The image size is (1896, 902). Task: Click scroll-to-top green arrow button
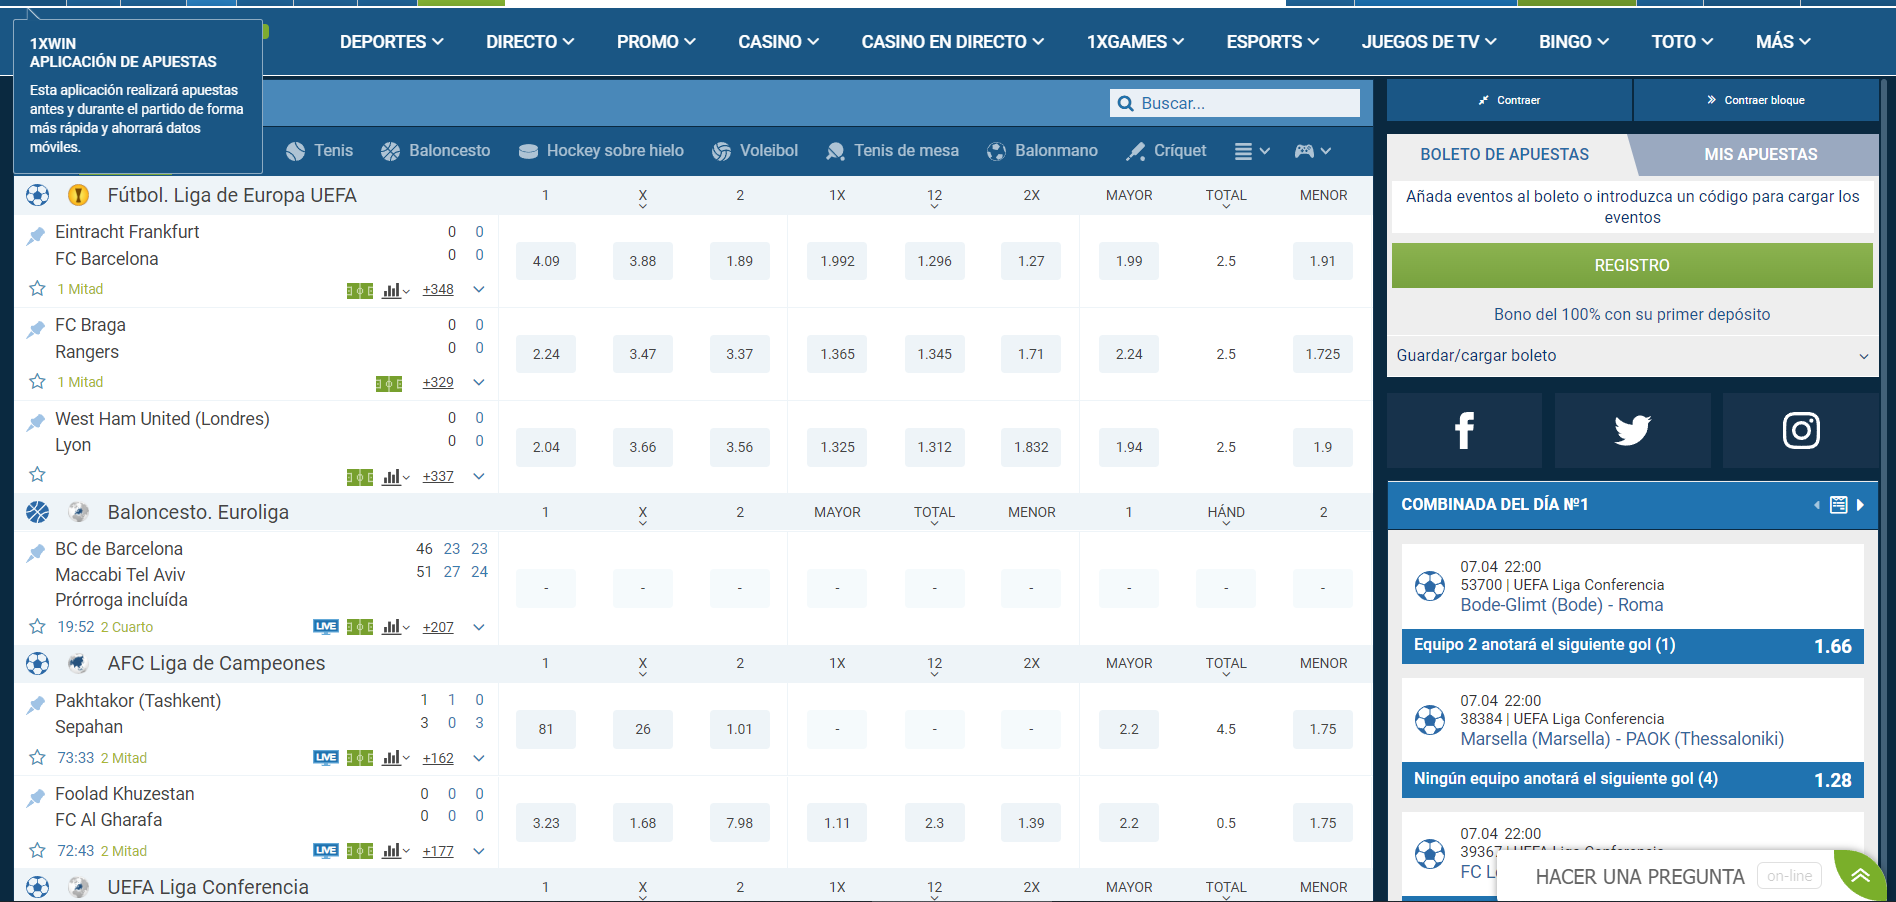[1860, 876]
